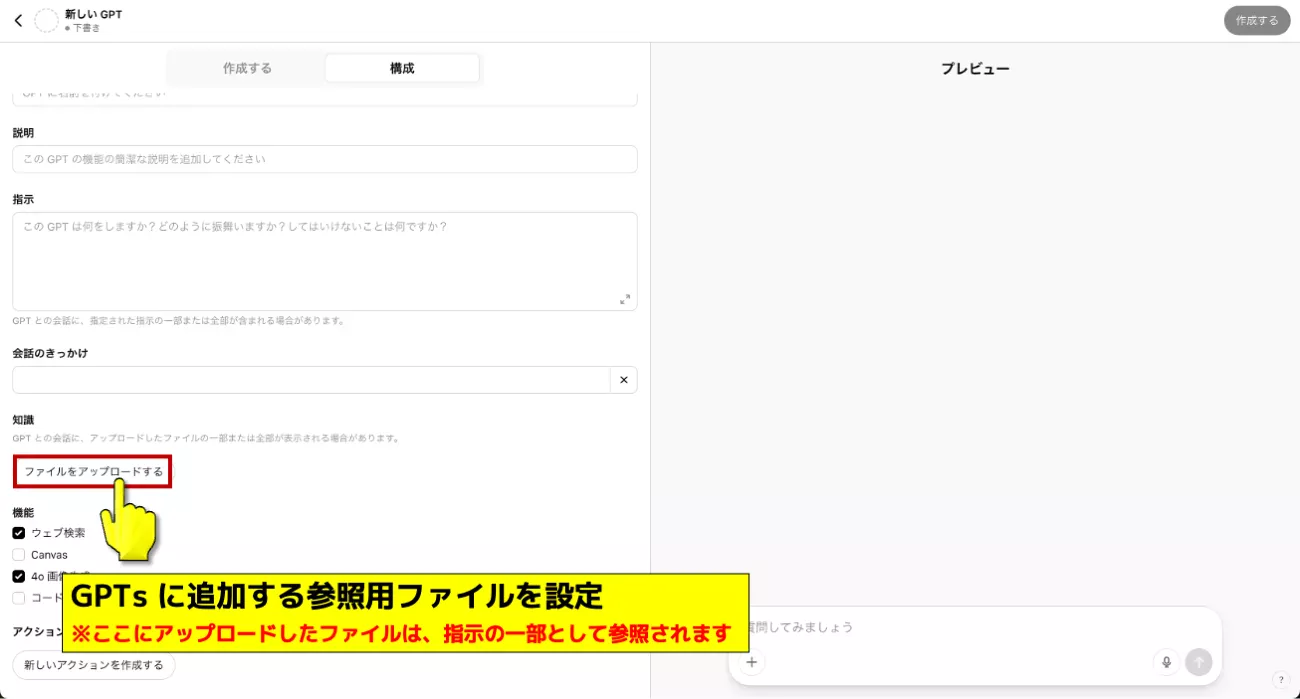
Task: Toggle the 4o image generation checkbox
Action: 19,576
